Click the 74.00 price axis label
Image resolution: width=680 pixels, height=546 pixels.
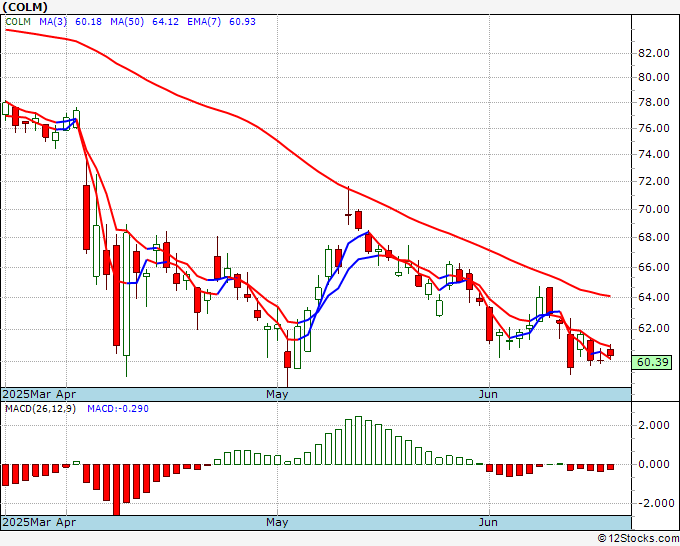(654, 154)
